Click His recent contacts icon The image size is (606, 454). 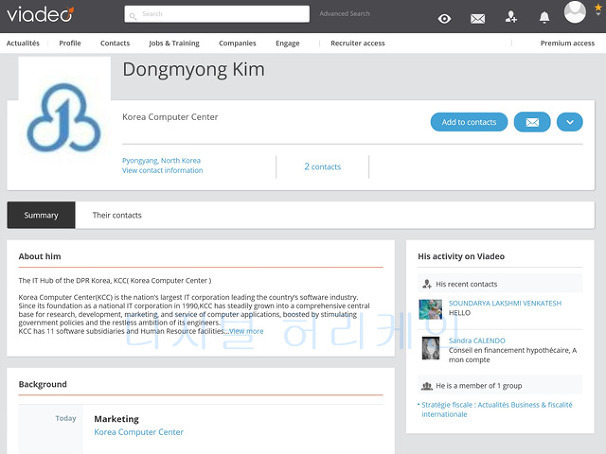[x=427, y=284]
